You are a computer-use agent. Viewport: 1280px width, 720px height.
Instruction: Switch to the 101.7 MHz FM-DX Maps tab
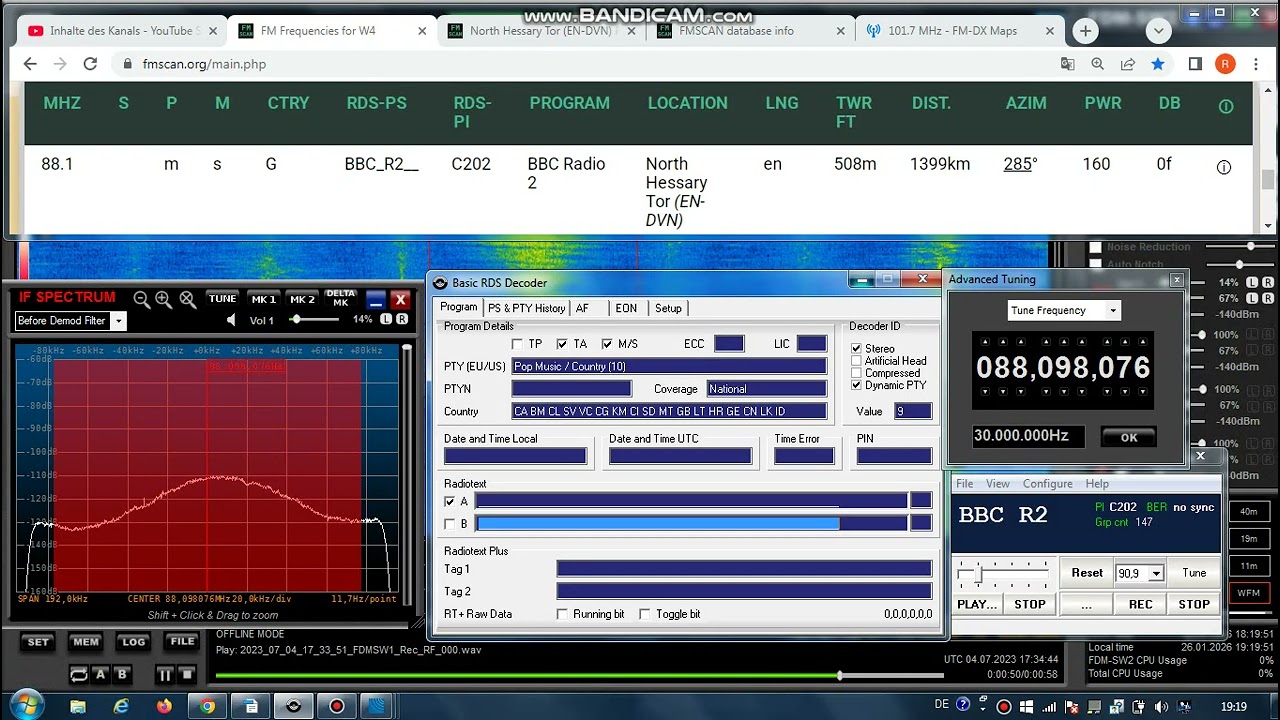pyautogui.click(x=952, y=31)
